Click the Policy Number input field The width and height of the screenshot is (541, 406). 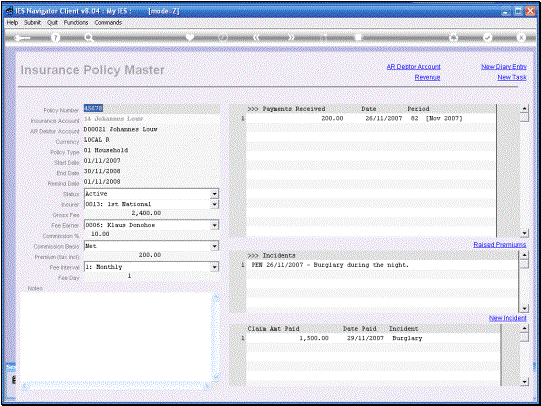tap(151, 109)
